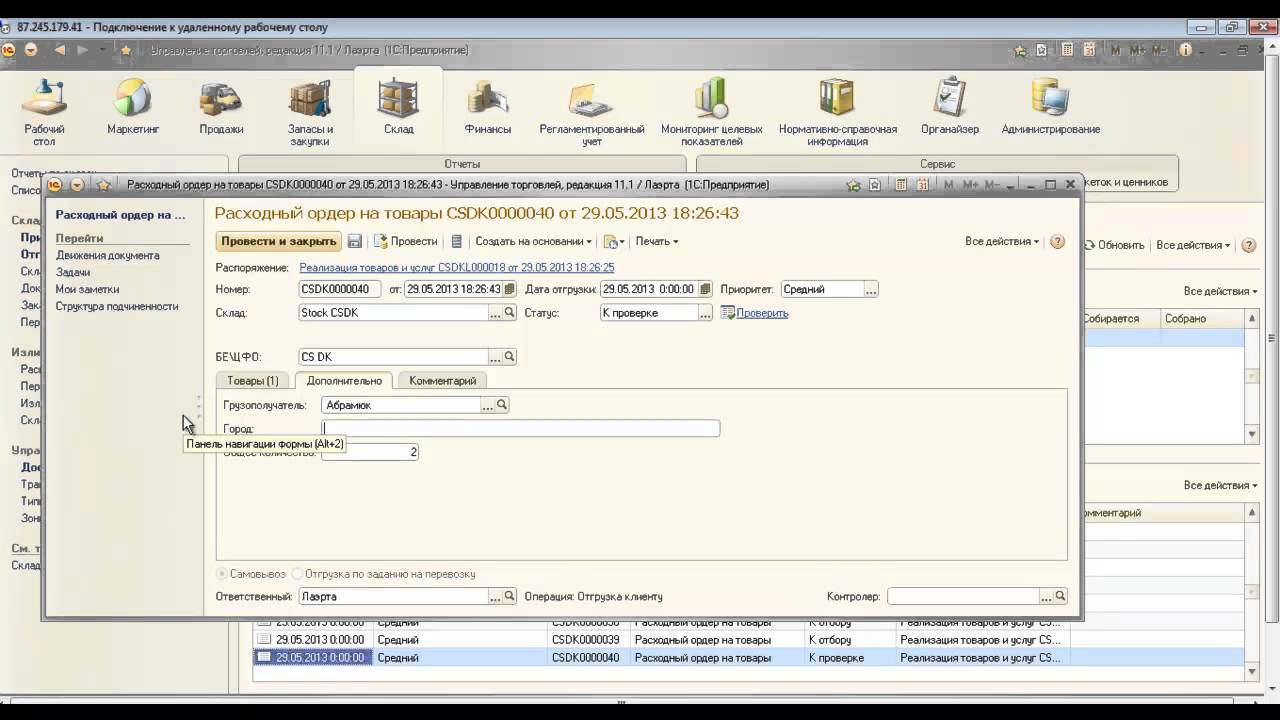Open Задачи in navigation panel

[73, 272]
